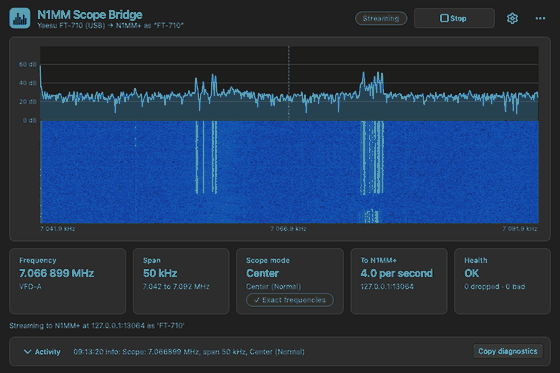Click the 0 dropped · 0 bad text
560x373 pixels.
point(494,287)
